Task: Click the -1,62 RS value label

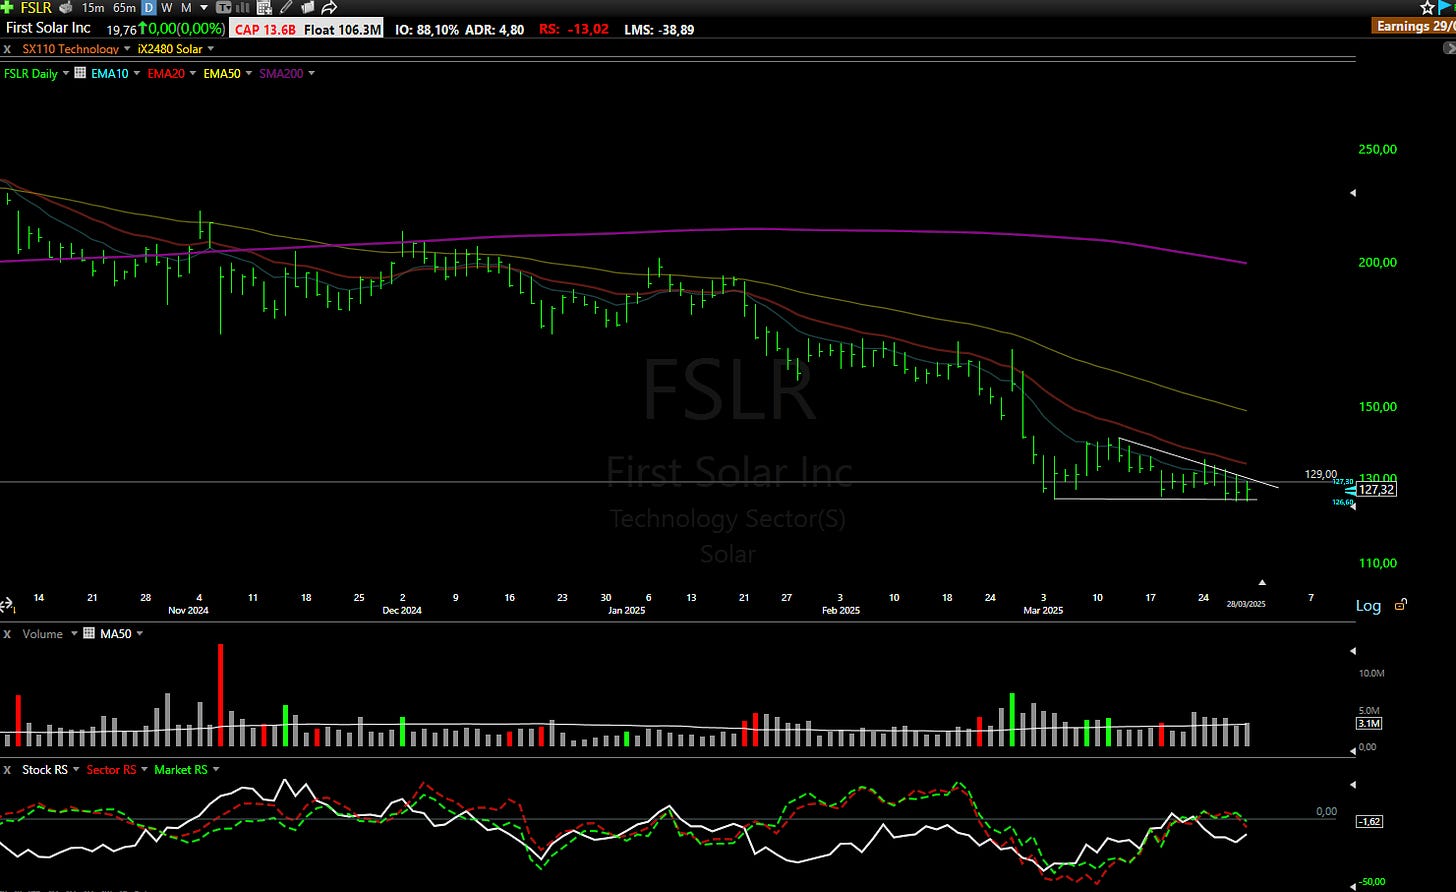Action: click(x=1369, y=821)
